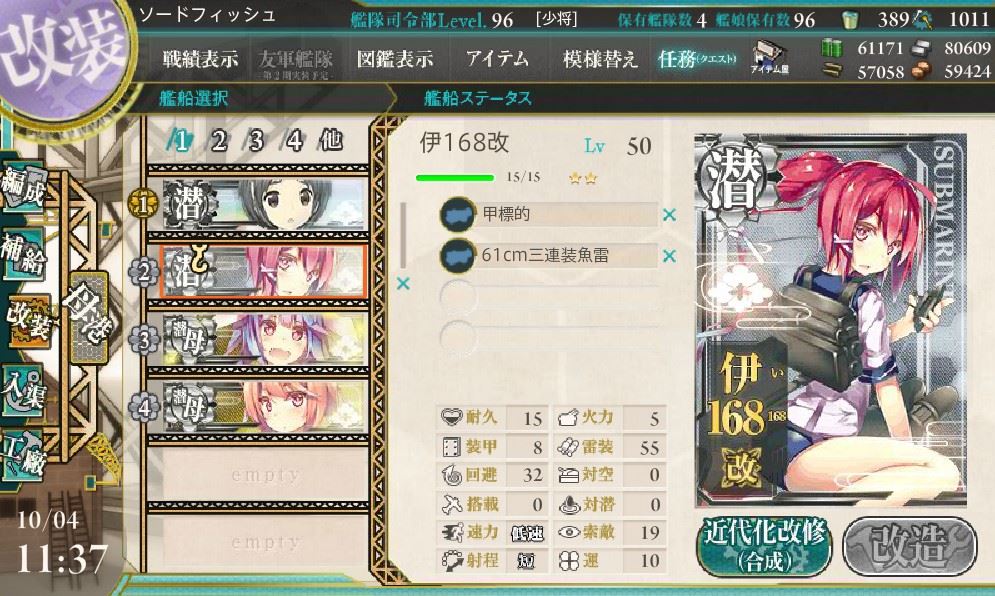Click the 近代化改修 modernization button
Viewport: 995px width, 596px height.
tap(765, 545)
